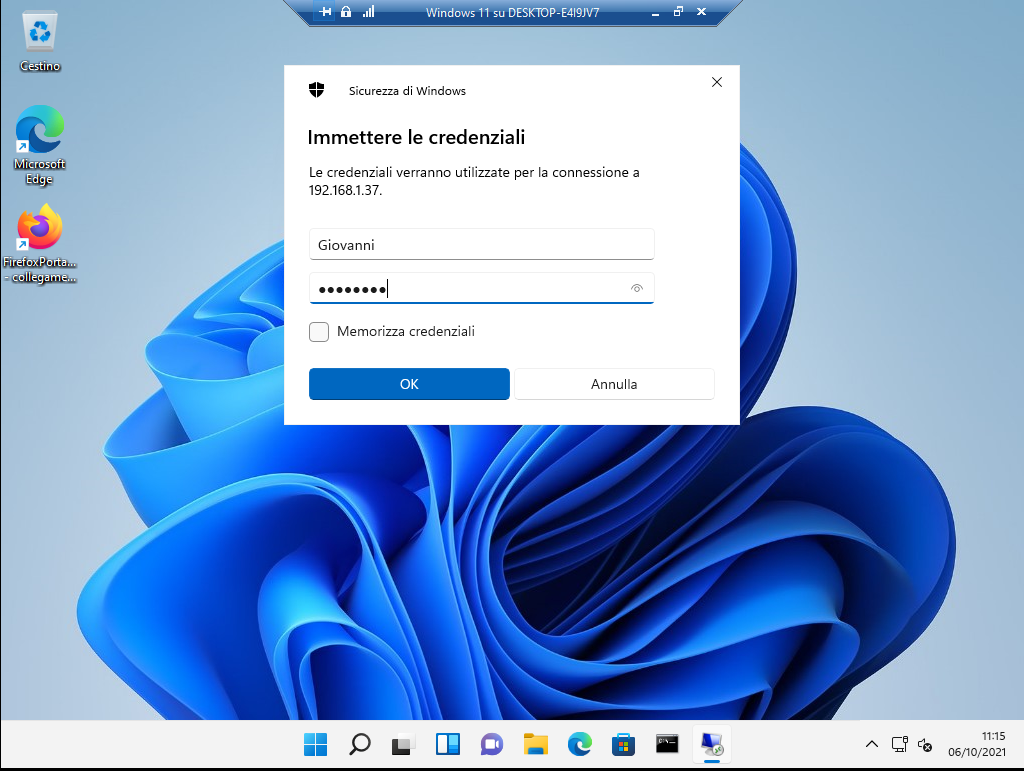1024x771 pixels.
Task: Cancel the connection with Annulla
Action: 614,383
